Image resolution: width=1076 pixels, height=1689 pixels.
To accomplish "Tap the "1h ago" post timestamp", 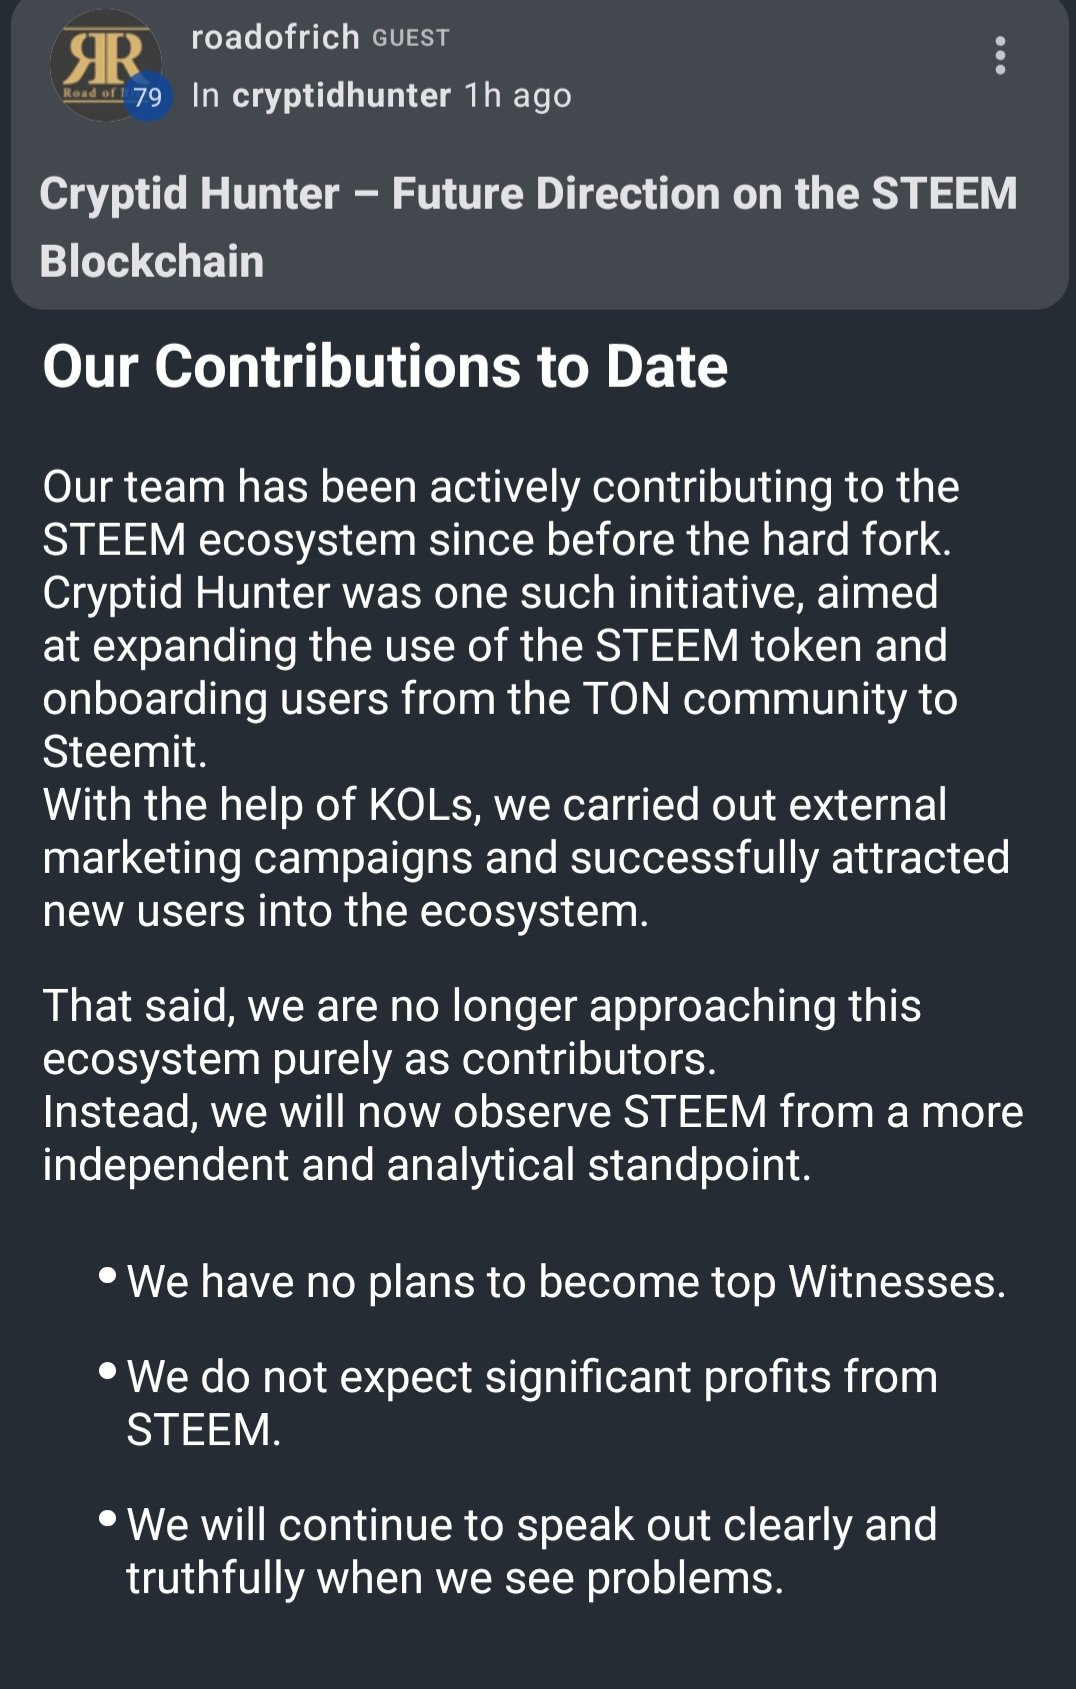I will coord(518,95).
